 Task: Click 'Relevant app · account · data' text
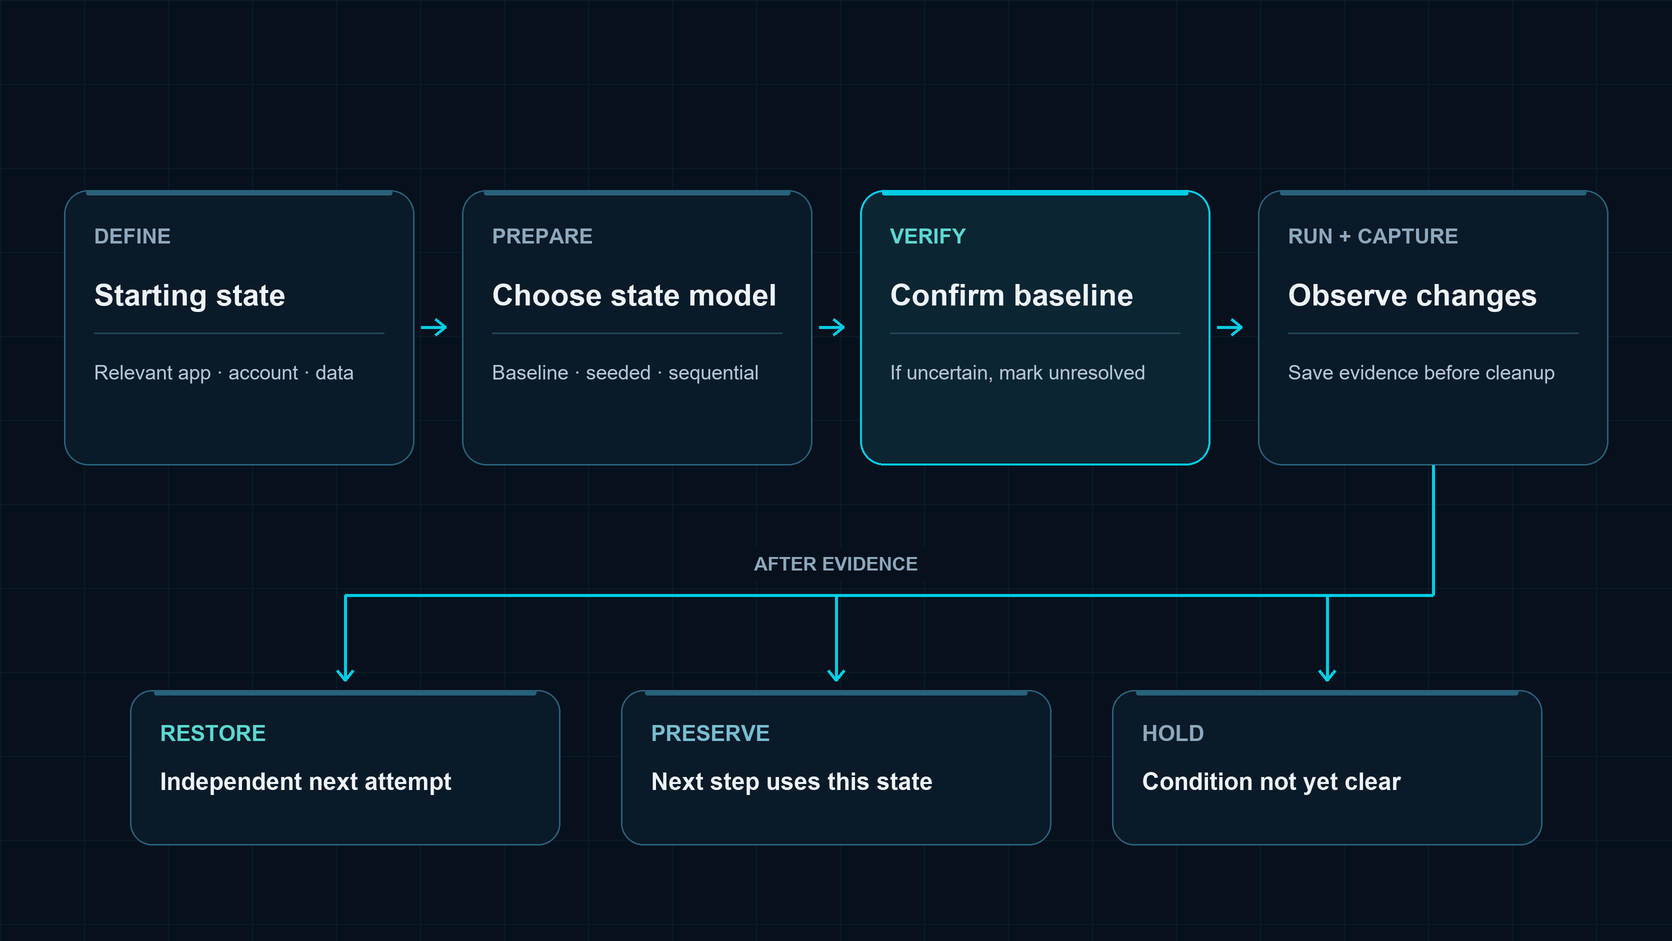[x=223, y=372]
